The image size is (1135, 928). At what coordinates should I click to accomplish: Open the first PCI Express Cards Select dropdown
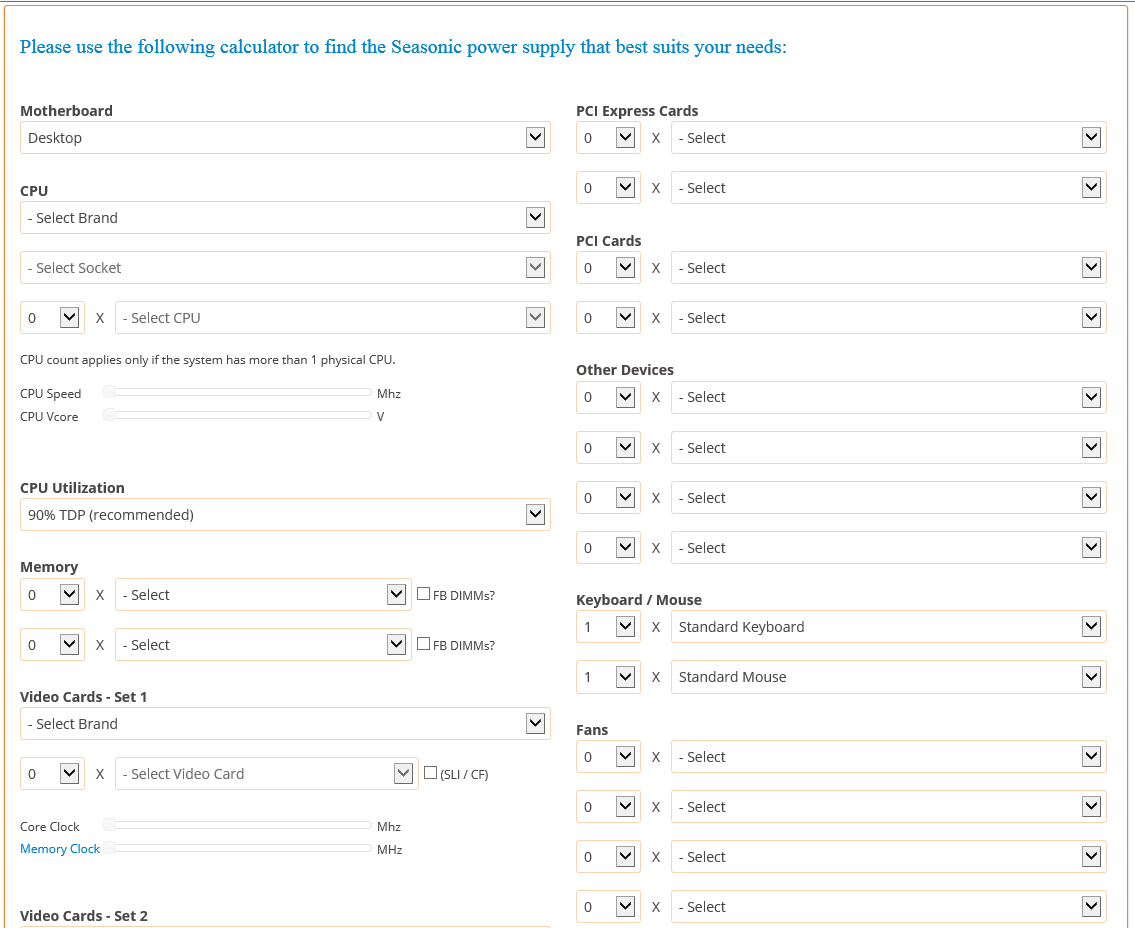point(889,138)
